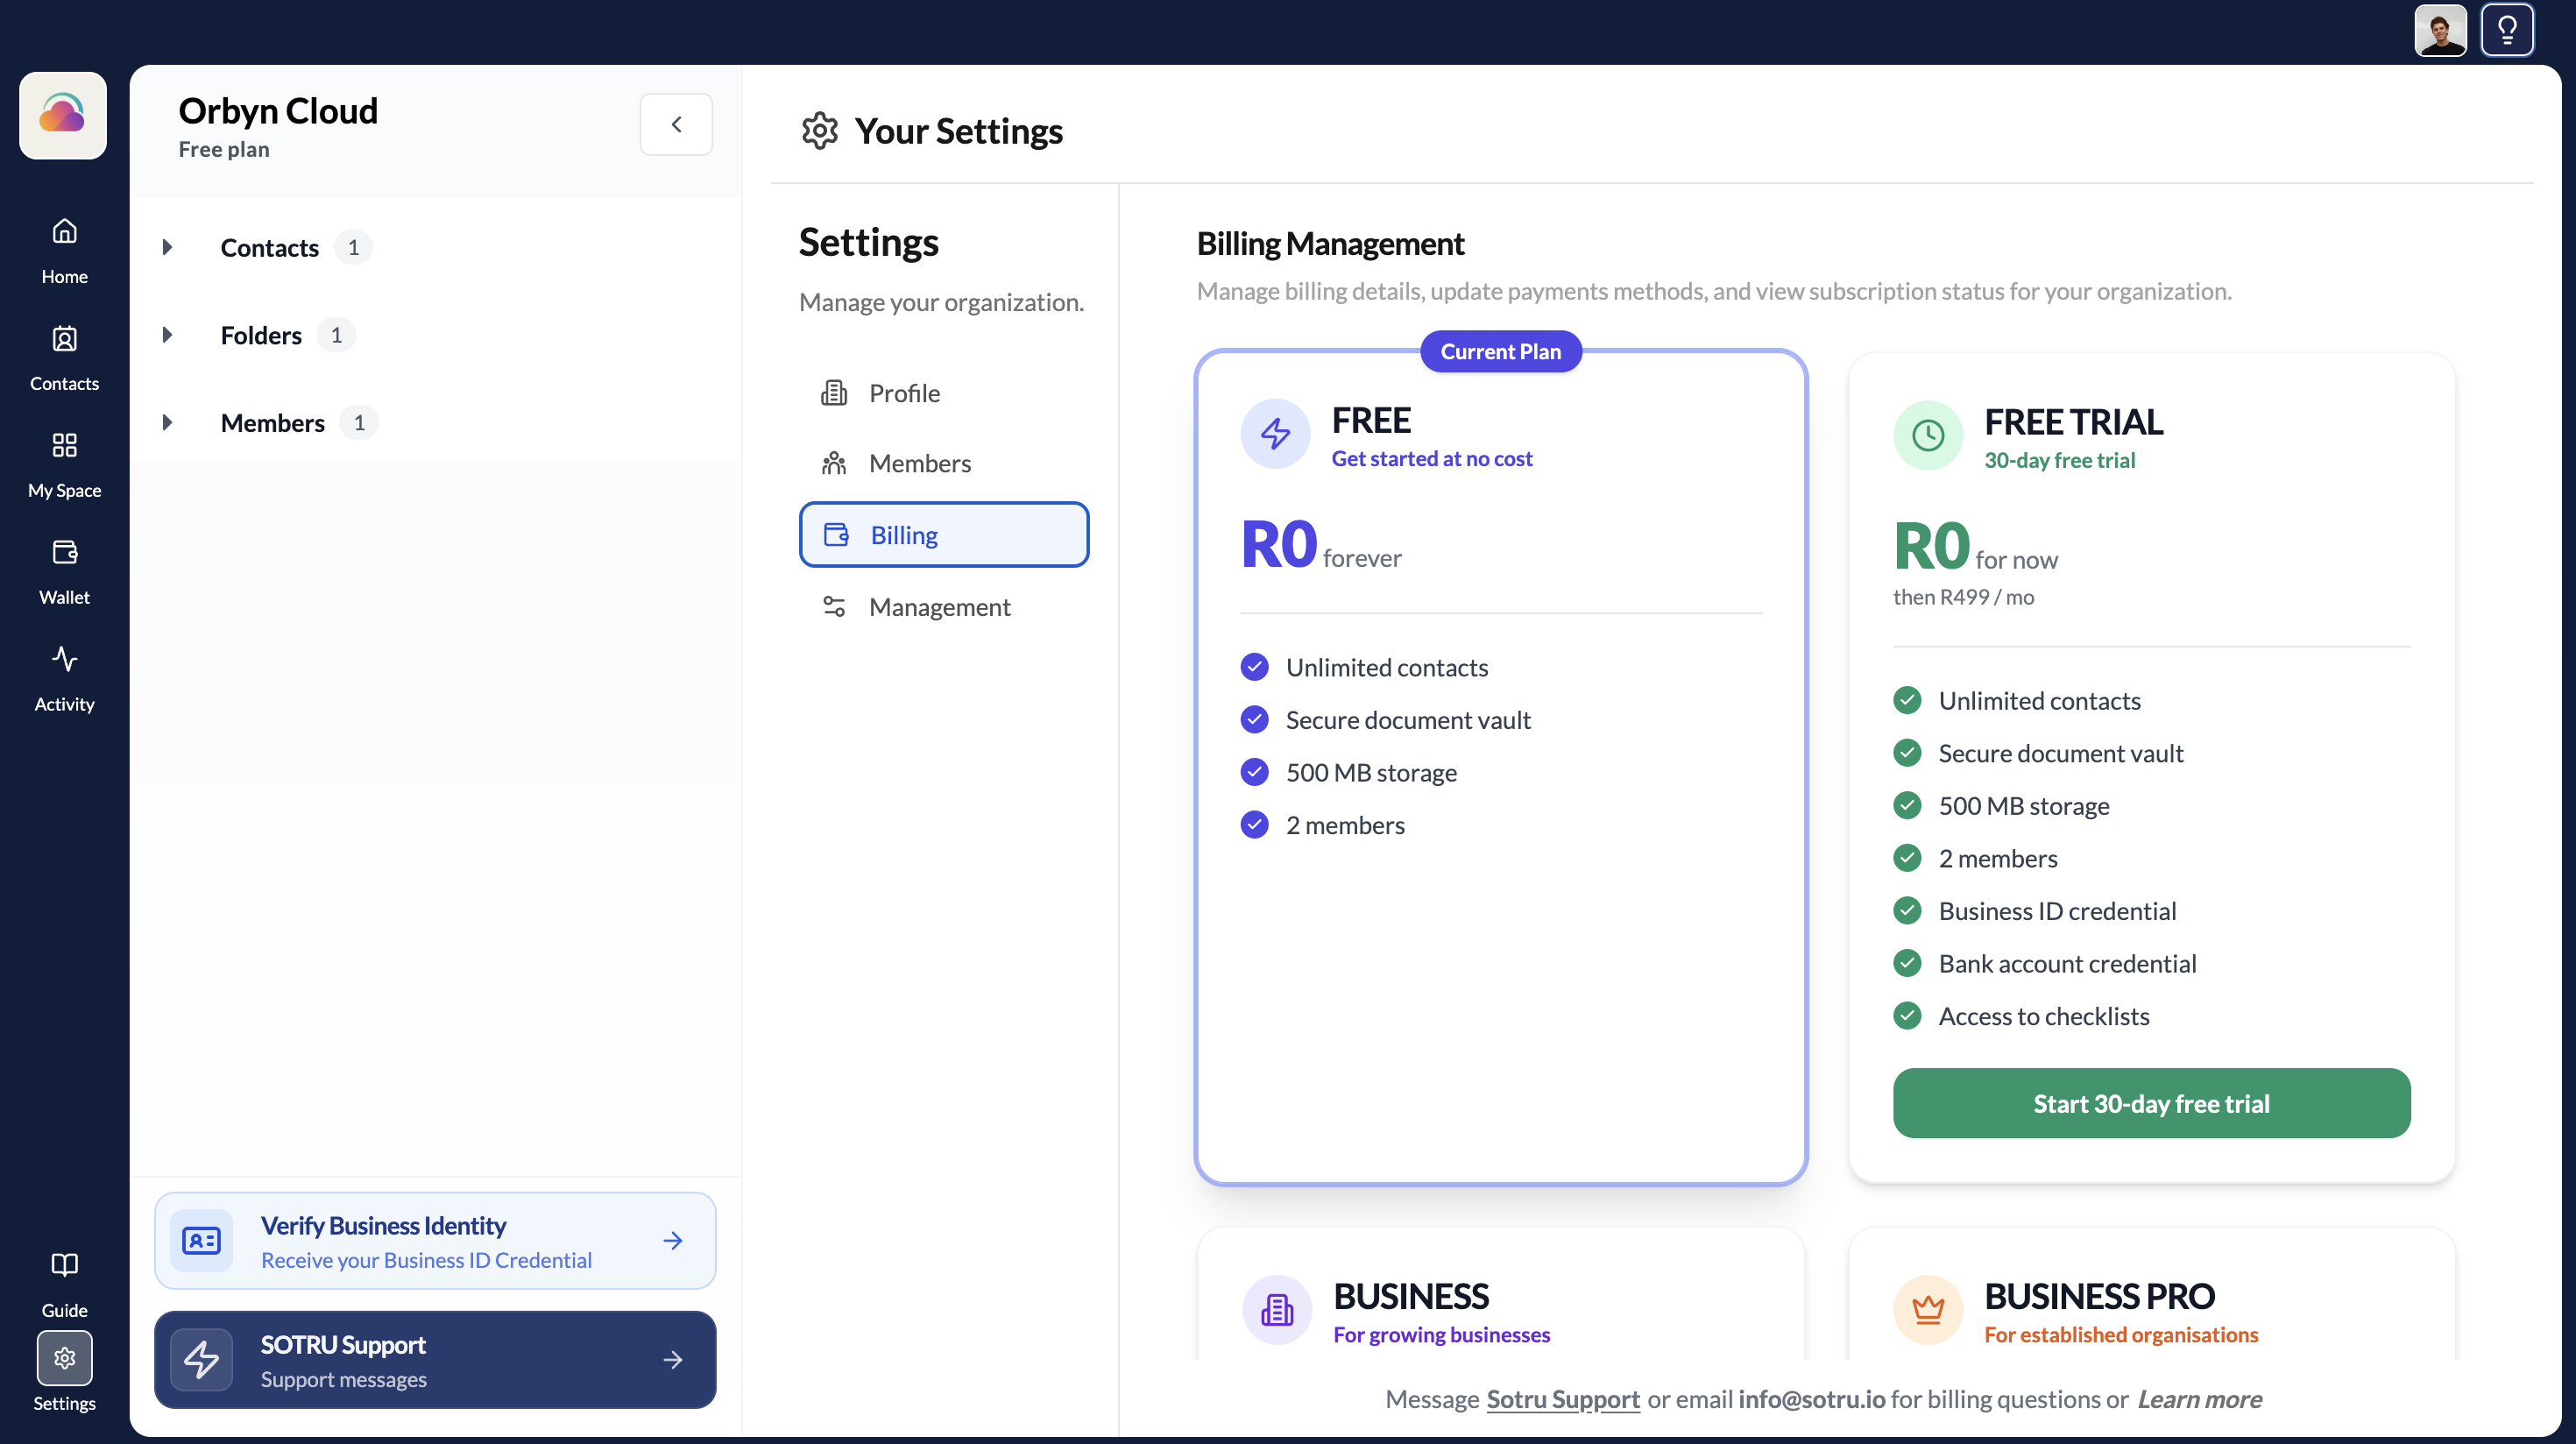This screenshot has width=2576, height=1444.
Task: Click FREE TRIAL '500 MB storage' check icon
Action: coord(1907,805)
